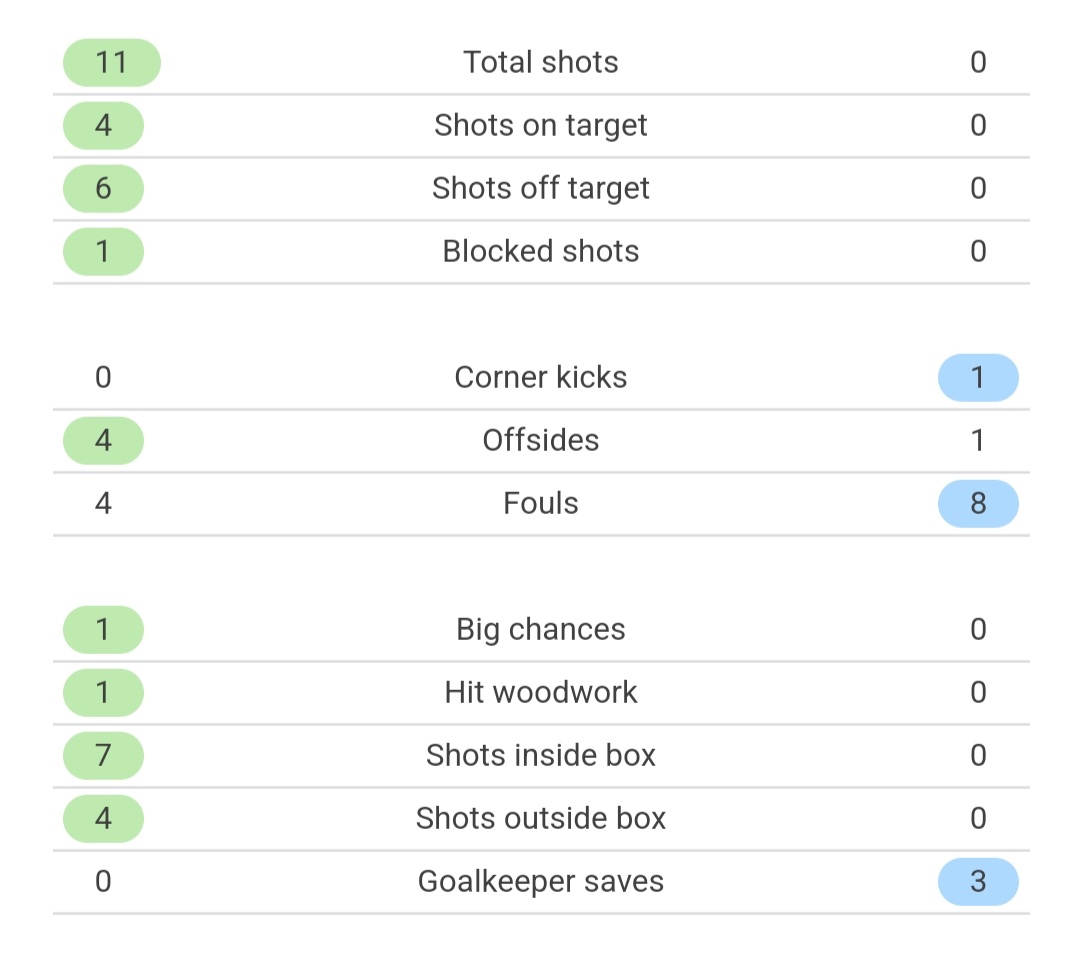Click the Corner kicks label
The height and width of the screenshot is (973, 1080).
point(541,377)
